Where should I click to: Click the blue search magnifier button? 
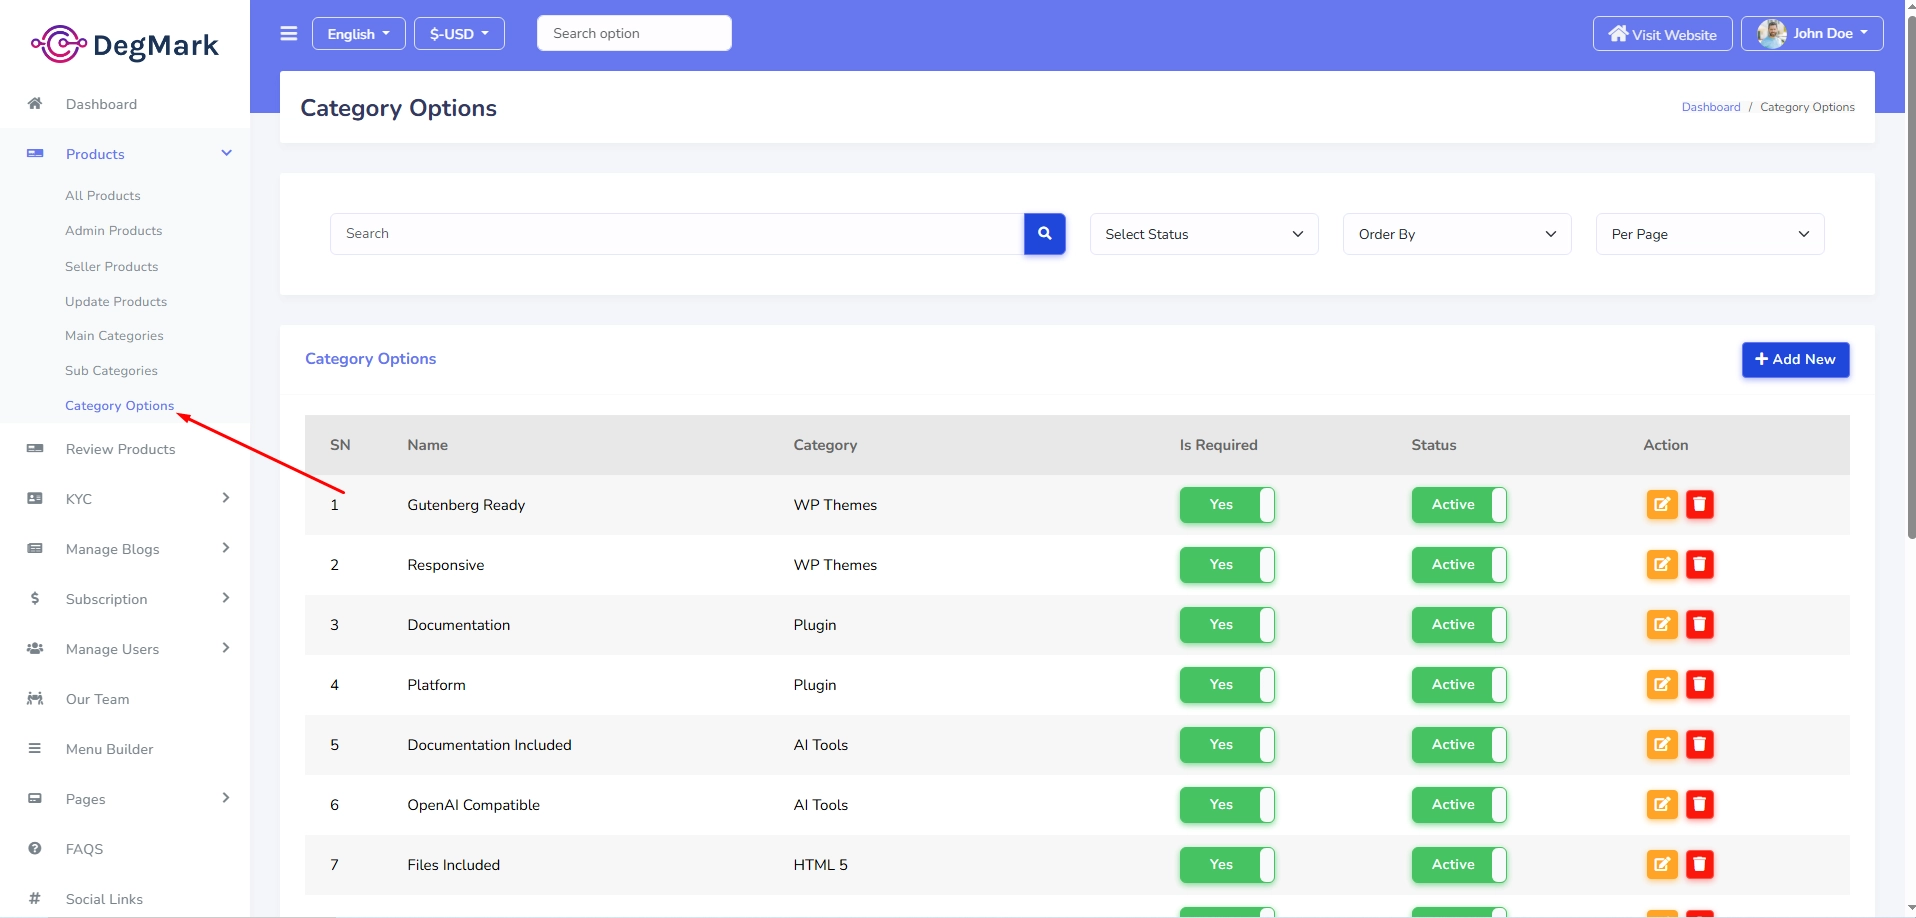[x=1044, y=234]
